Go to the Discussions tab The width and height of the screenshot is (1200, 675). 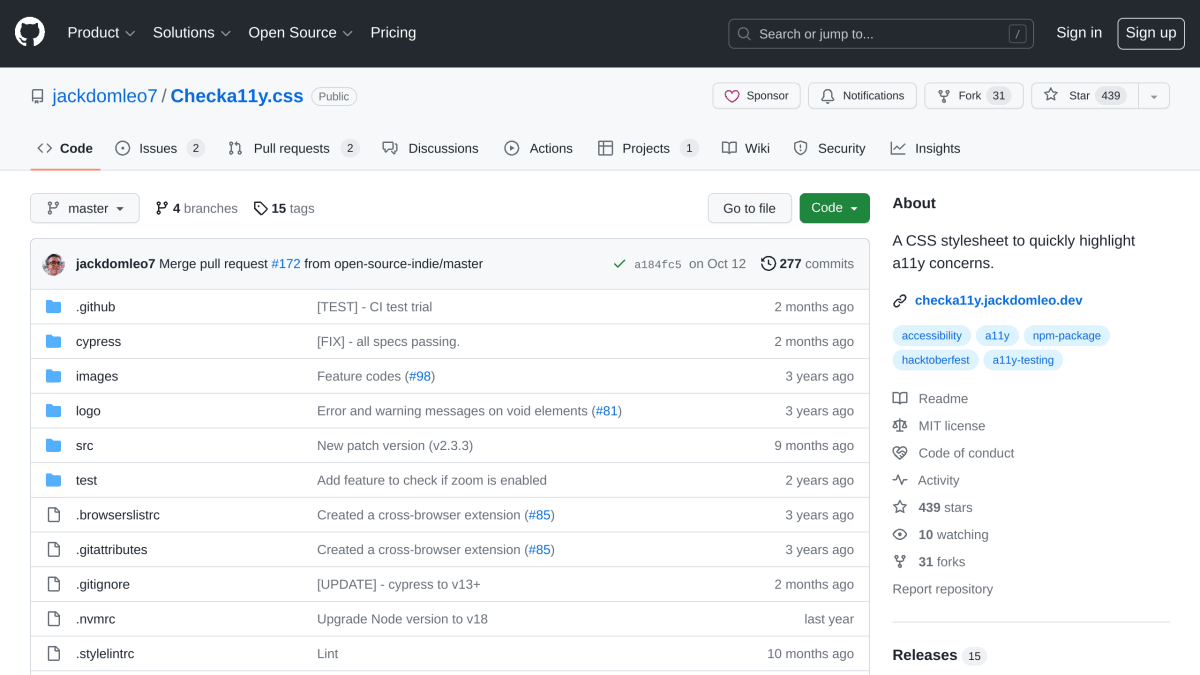[430, 148]
